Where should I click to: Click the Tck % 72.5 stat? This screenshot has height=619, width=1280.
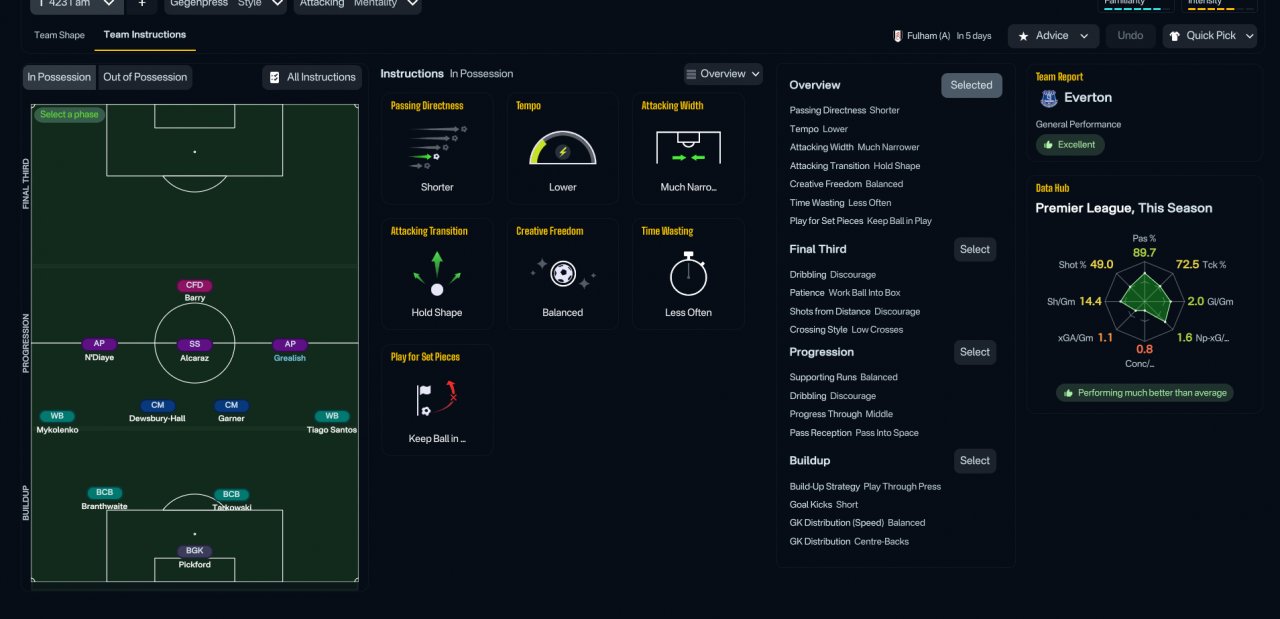(x=1201, y=265)
